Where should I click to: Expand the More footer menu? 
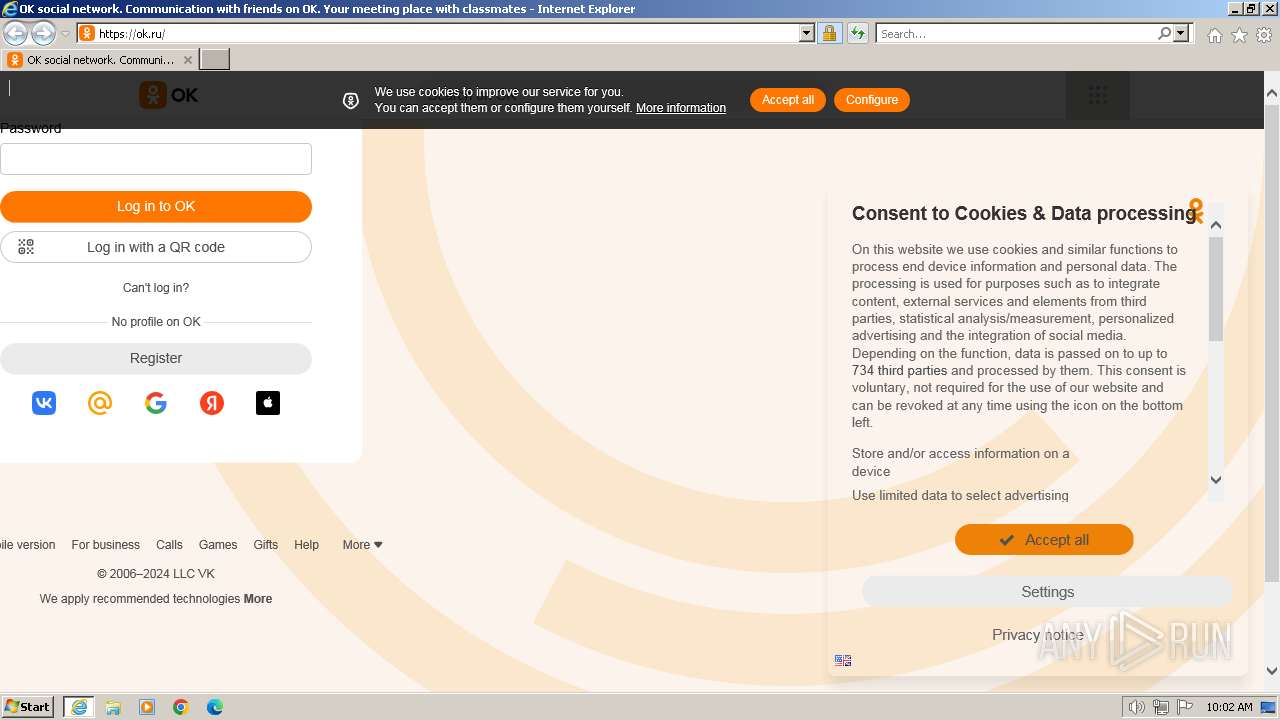pyautogui.click(x=362, y=545)
